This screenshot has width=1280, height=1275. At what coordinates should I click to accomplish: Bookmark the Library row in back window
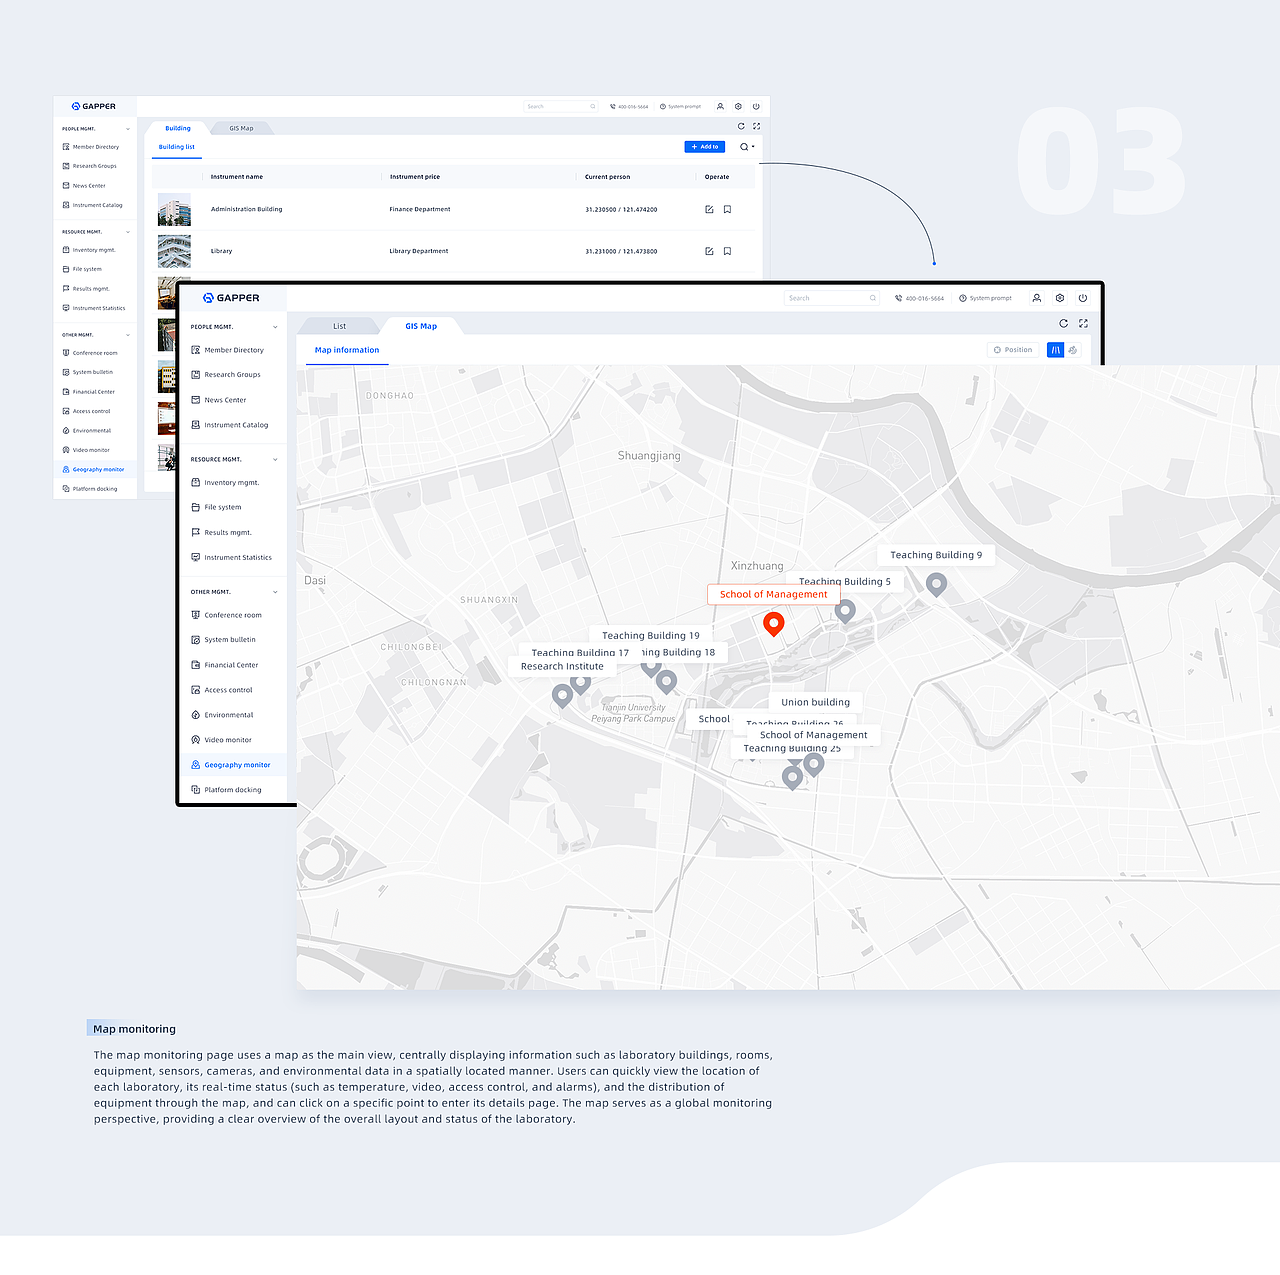[727, 251]
